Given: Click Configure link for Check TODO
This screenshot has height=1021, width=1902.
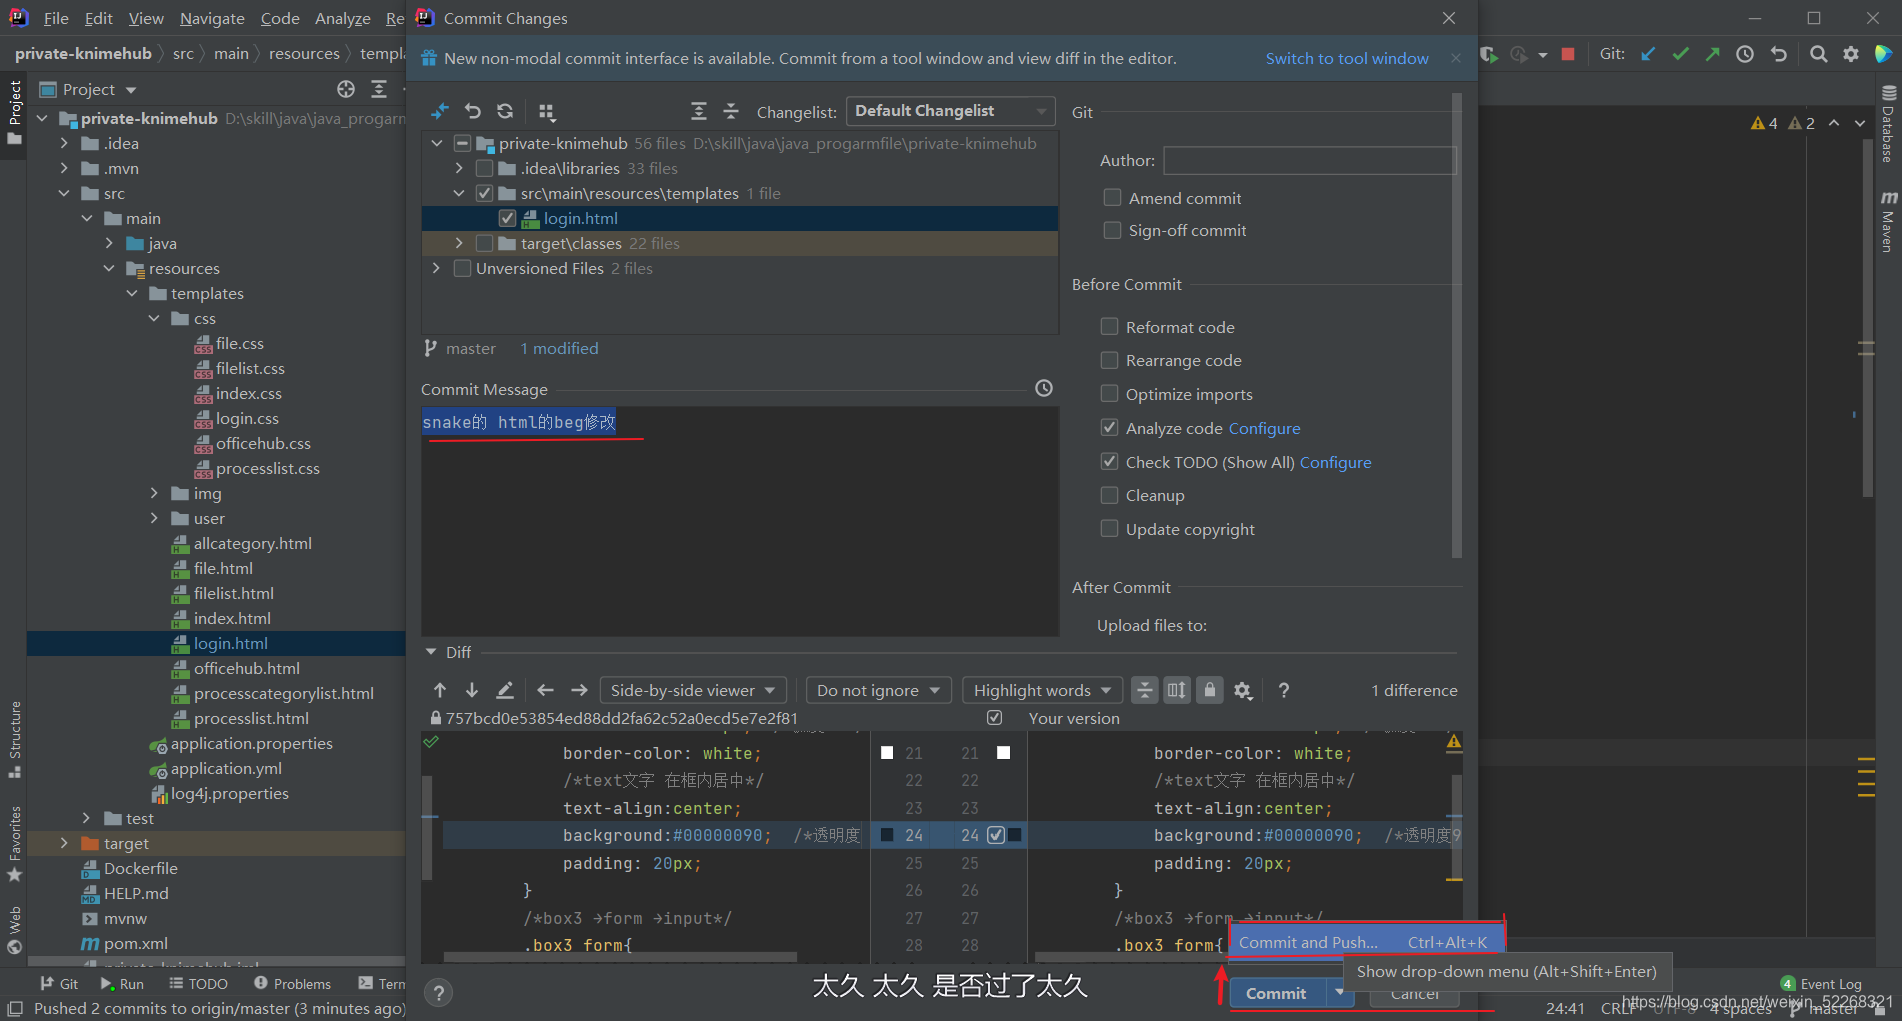Looking at the screenshot, I should (1335, 462).
